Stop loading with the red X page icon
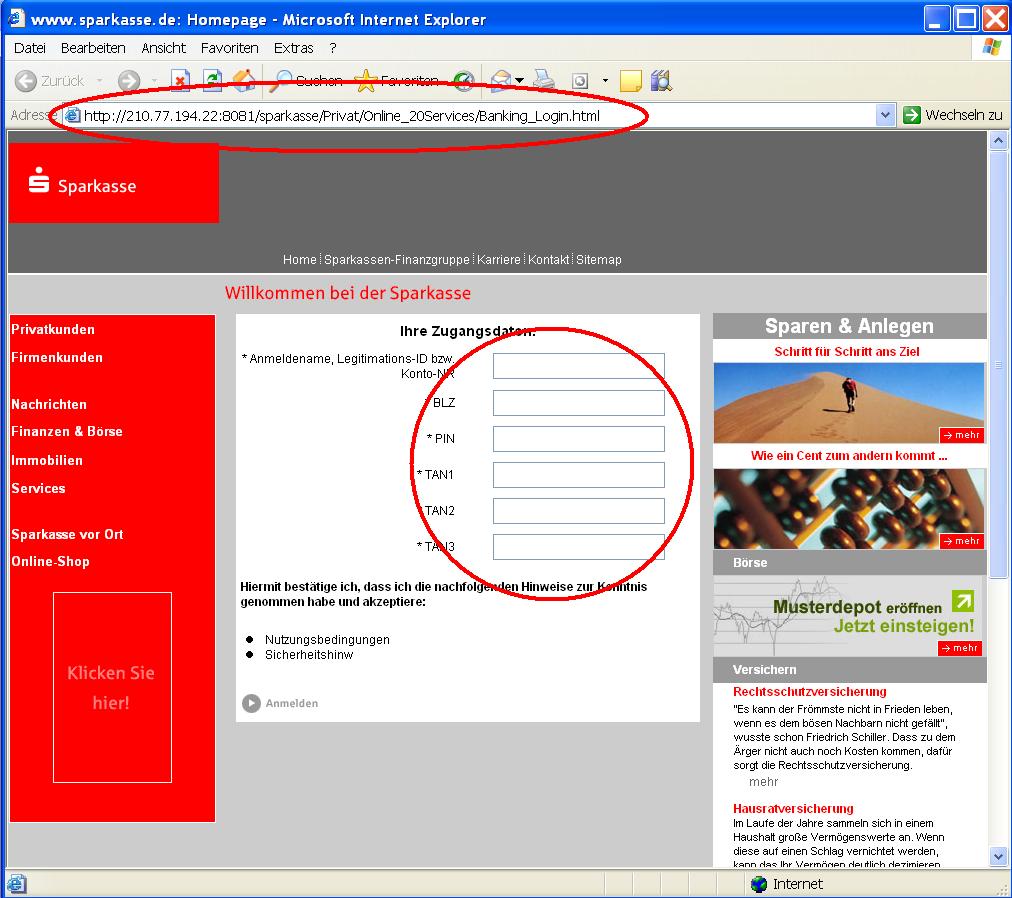This screenshot has width=1012, height=898. (x=180, y=80)
